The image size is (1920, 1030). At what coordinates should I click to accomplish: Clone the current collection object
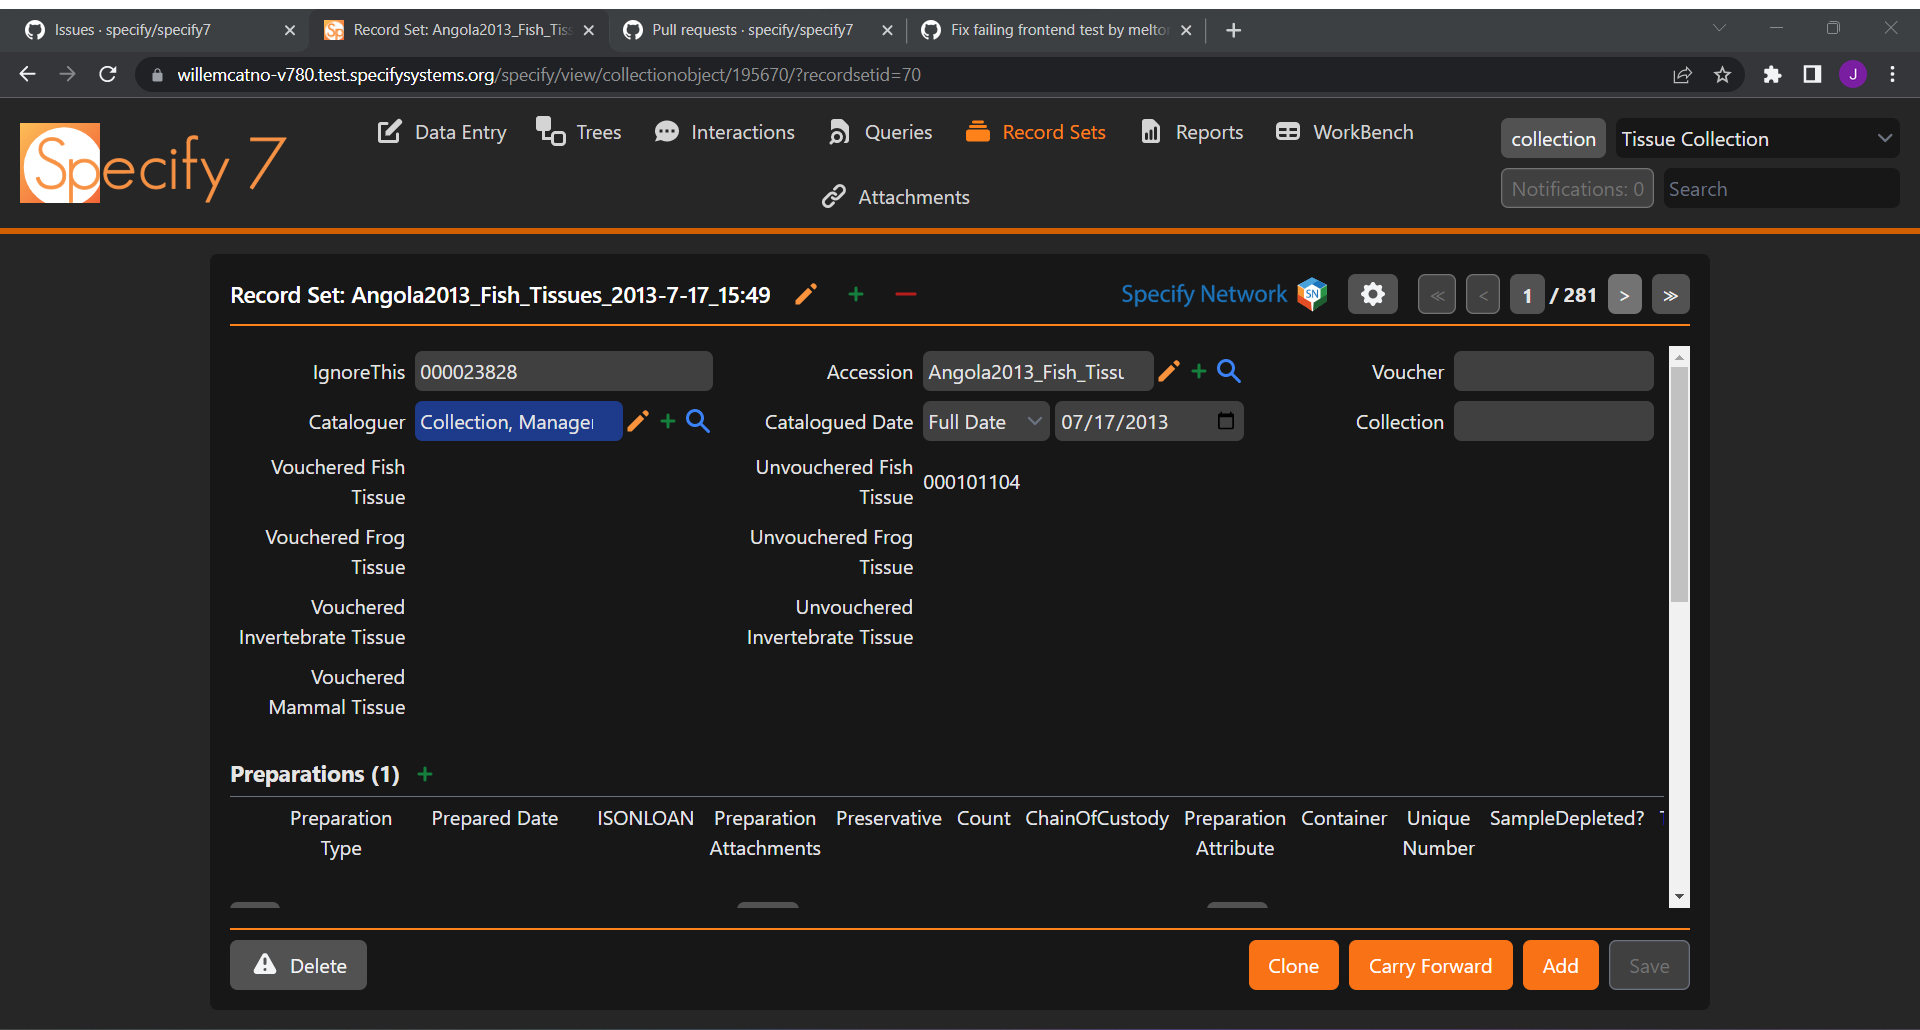tap(1292, 964)
